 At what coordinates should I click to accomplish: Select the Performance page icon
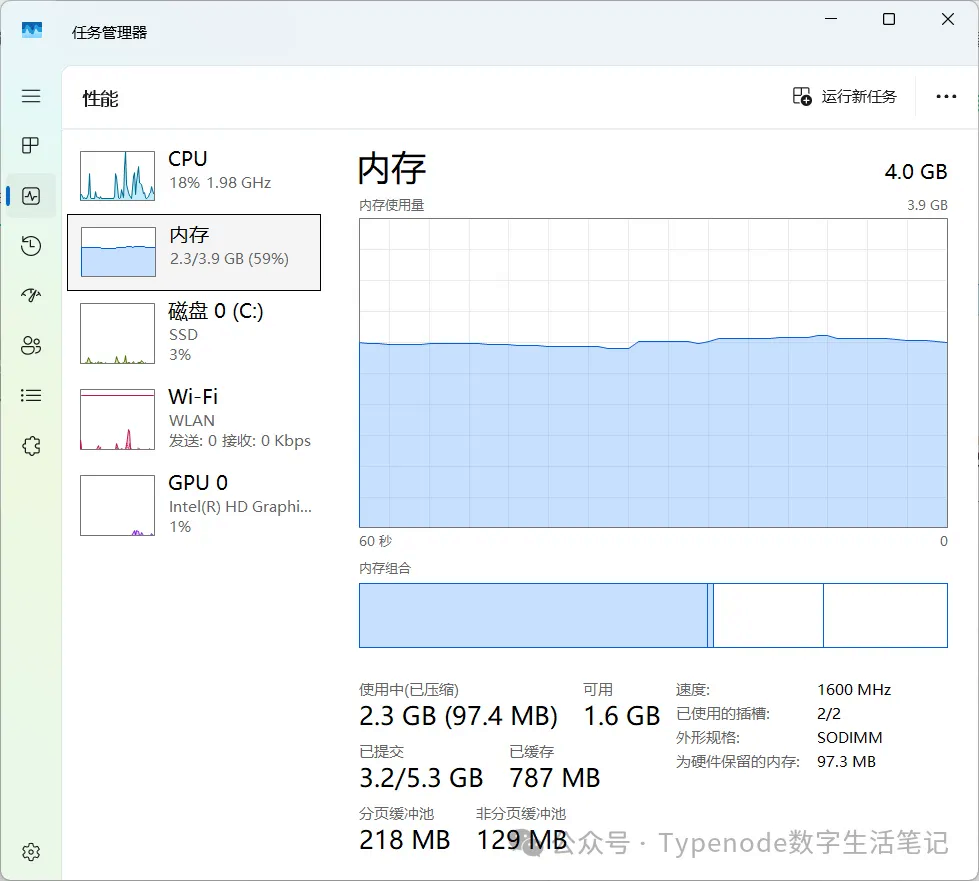coord(31,196)
